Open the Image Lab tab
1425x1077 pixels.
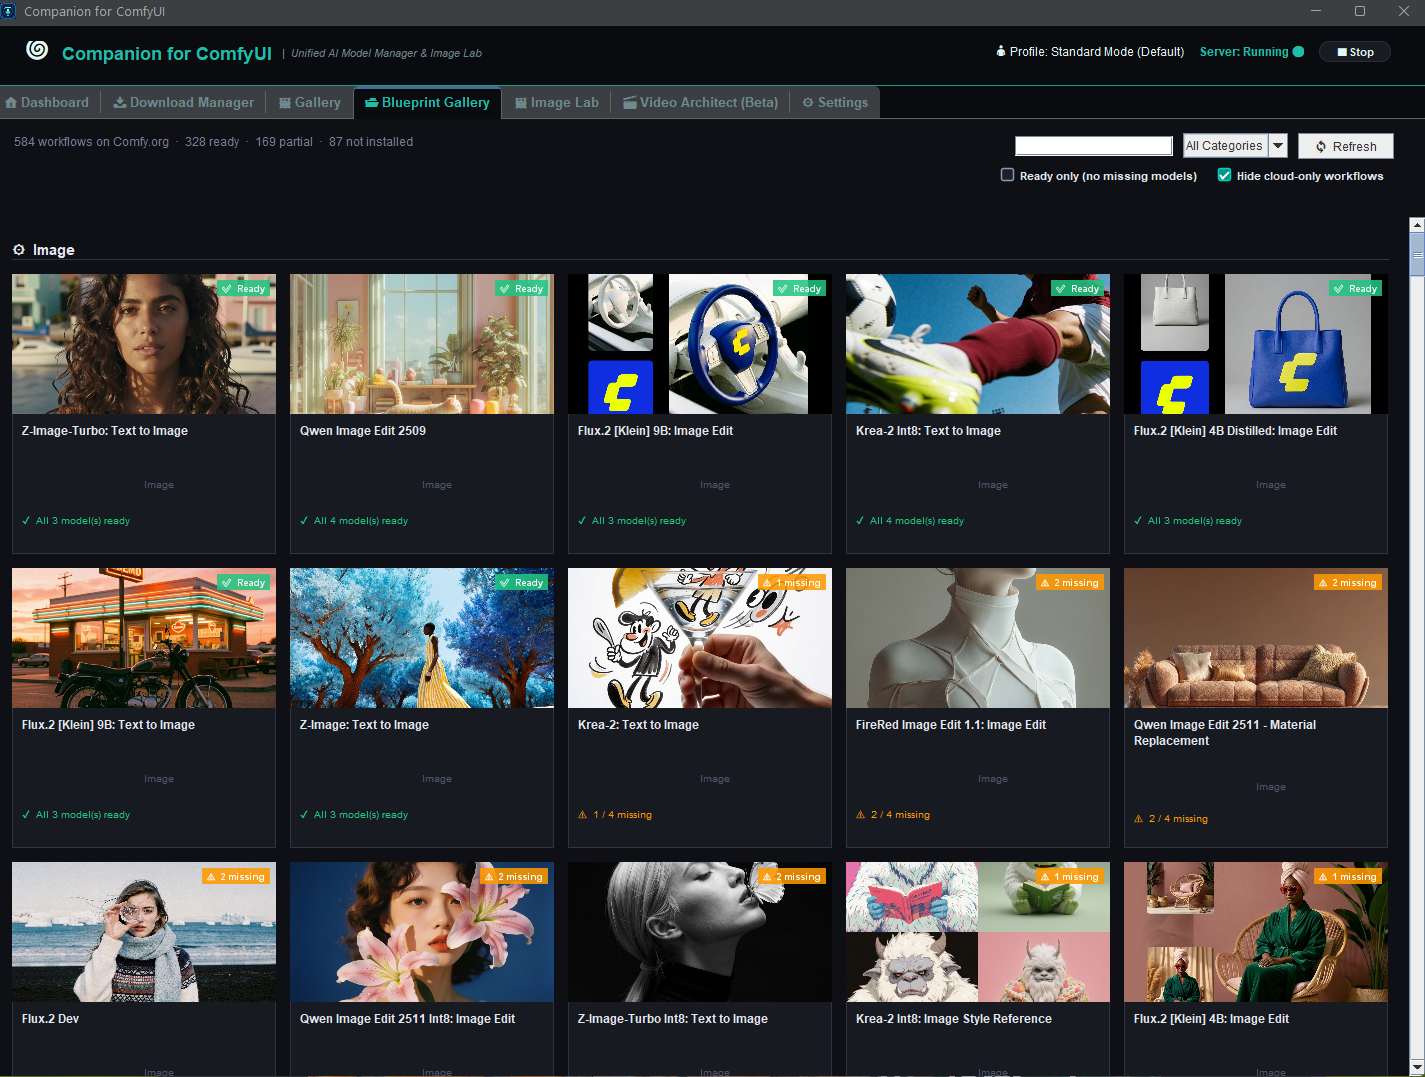click(557, 102)
